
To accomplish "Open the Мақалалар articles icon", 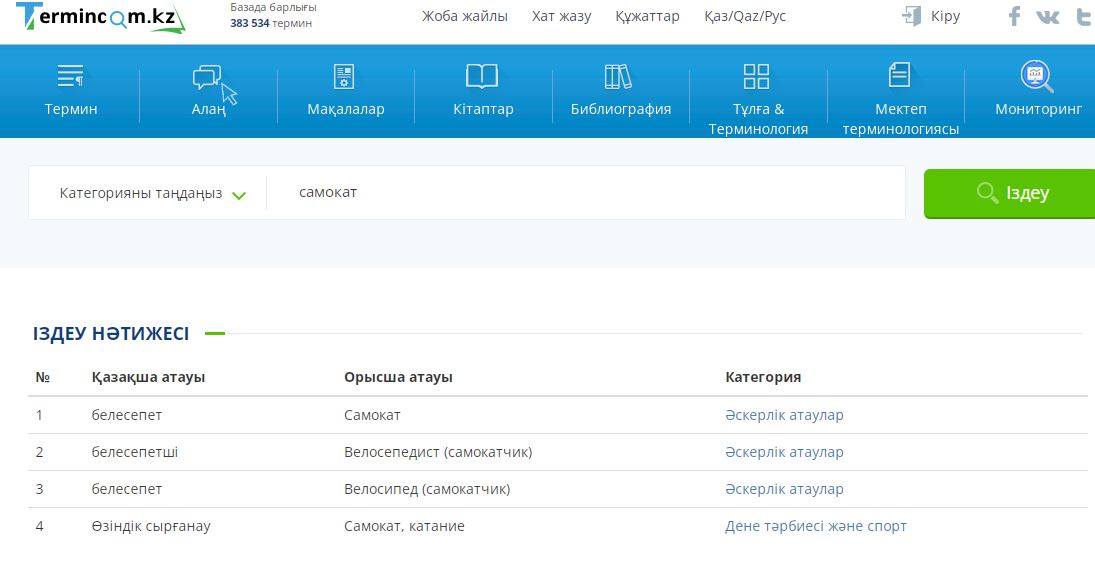I will click(x=345, y=76).
